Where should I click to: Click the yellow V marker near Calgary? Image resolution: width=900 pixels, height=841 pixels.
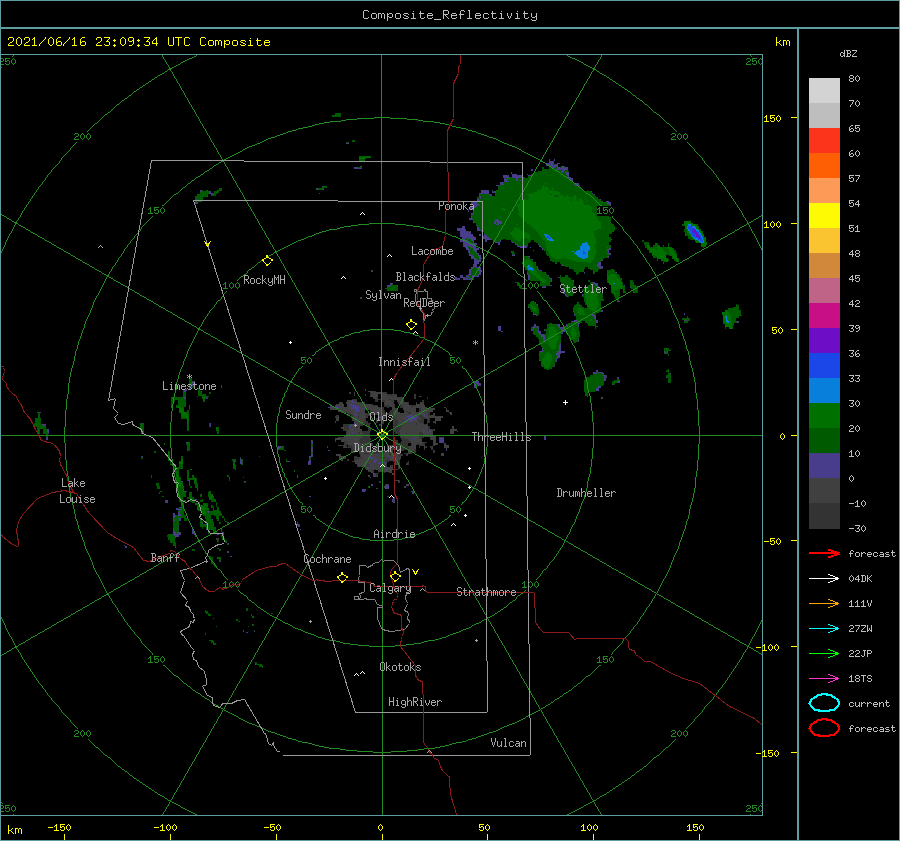coord(416,572)
